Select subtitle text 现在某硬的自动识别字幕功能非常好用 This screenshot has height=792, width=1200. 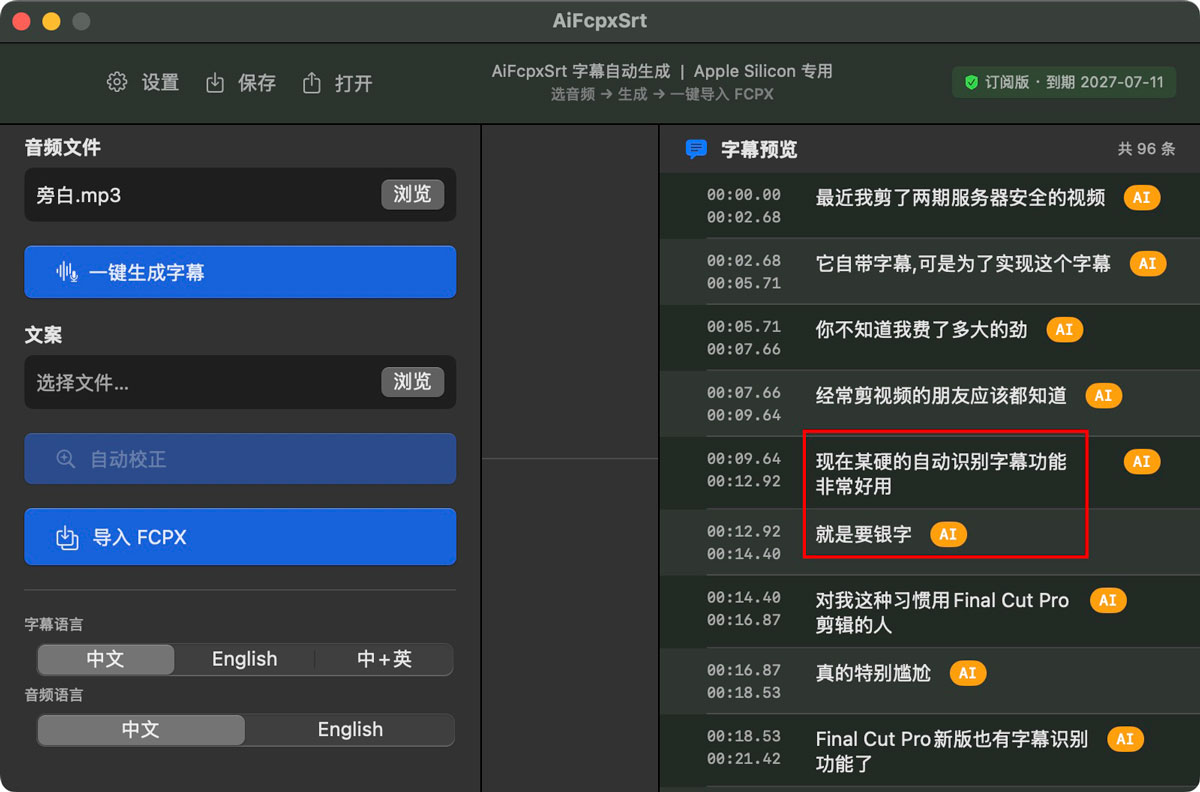941,474
